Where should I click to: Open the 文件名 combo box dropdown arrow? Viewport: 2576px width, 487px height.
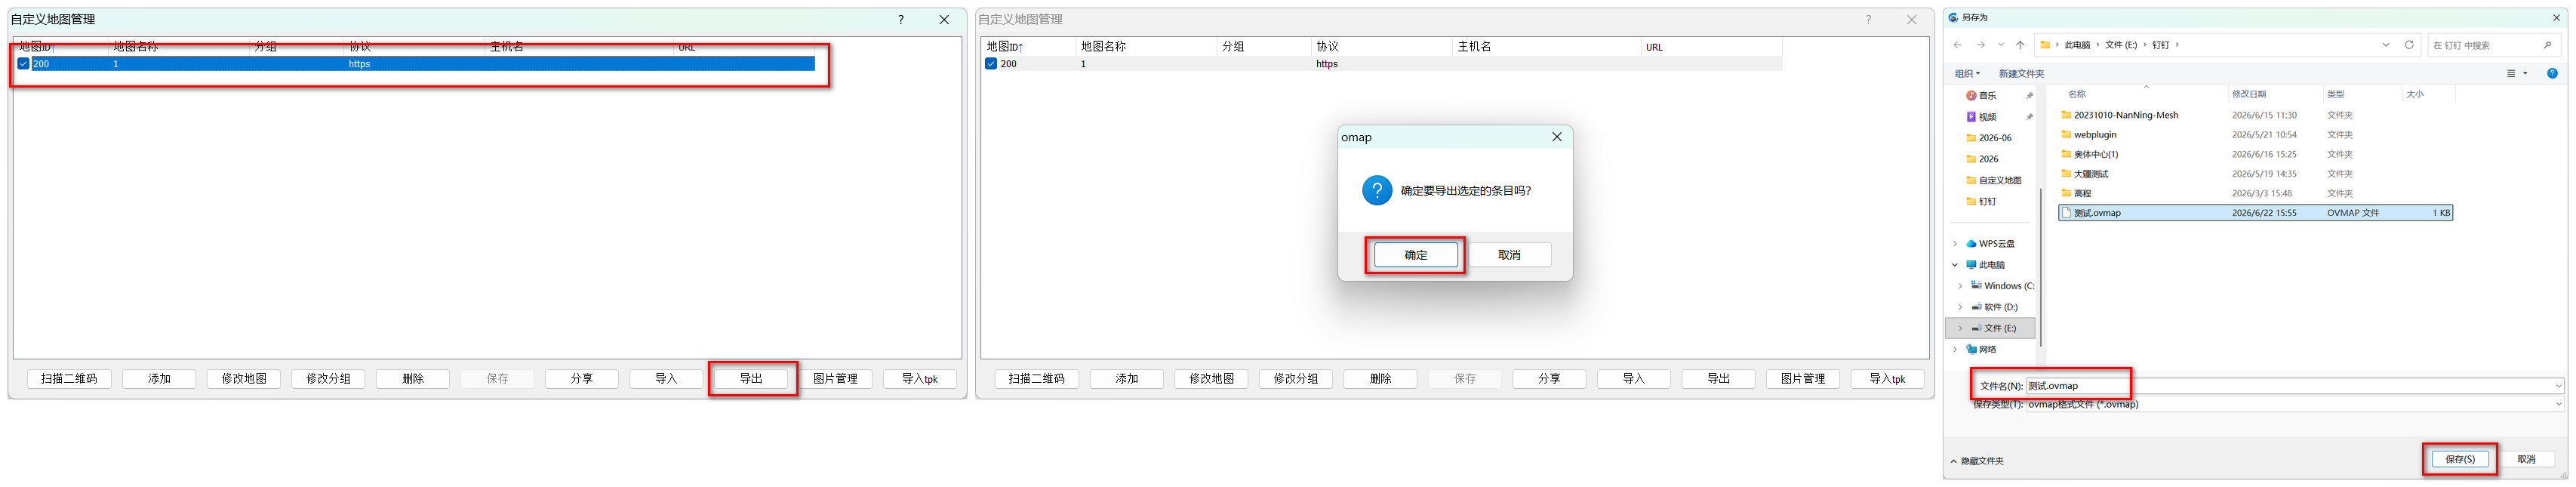[2559, 386]
